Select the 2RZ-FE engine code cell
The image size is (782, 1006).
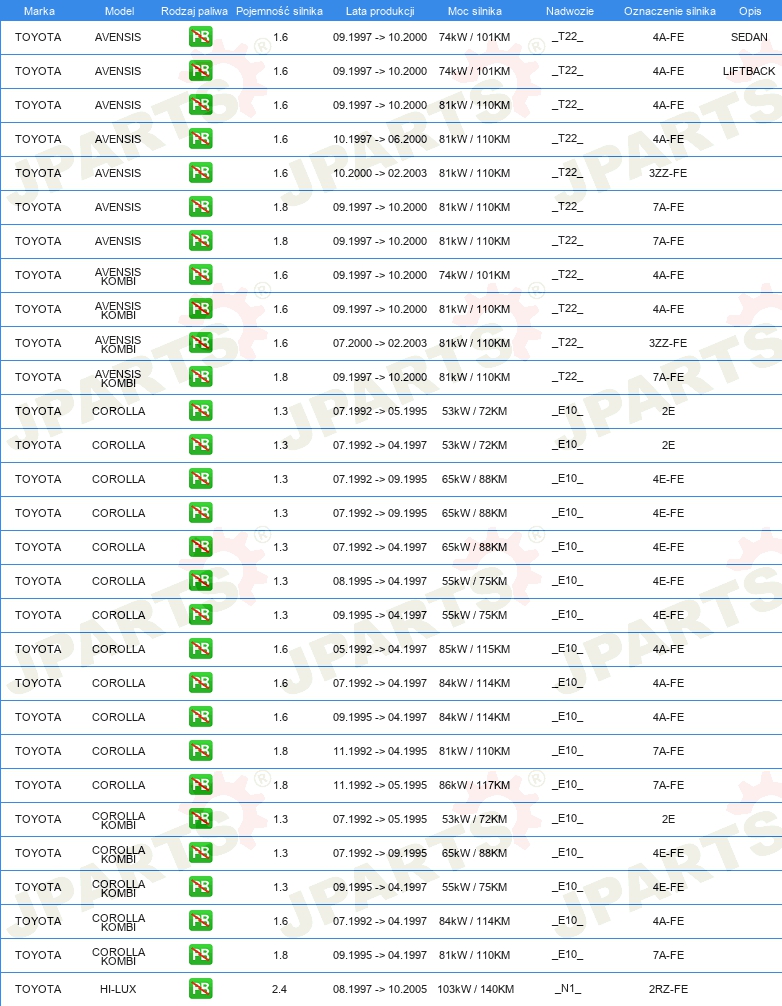coord(668,989)
